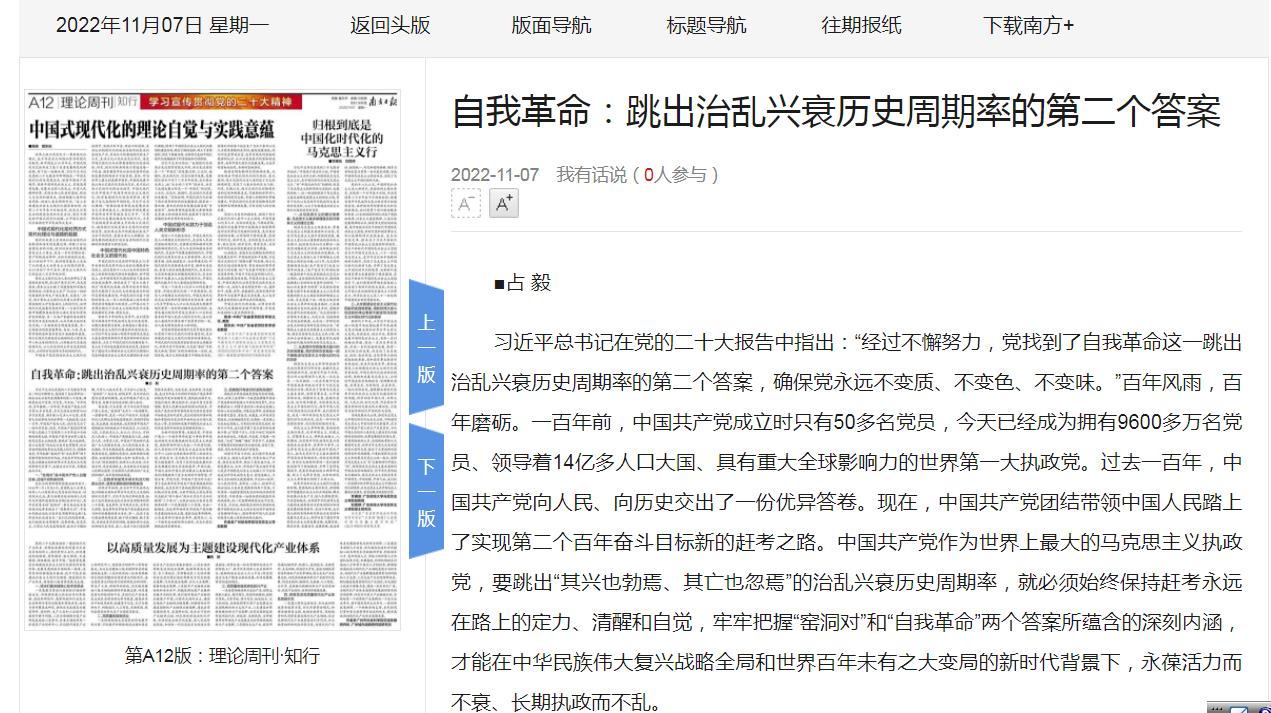Open 版面导航 page navigation menu
The image size is (1271, 713).
551,26
